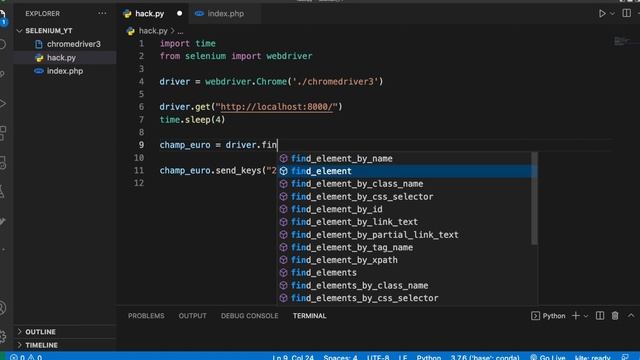Click kite: ready status item
This screenshot has height=360, width=640.
593,357
